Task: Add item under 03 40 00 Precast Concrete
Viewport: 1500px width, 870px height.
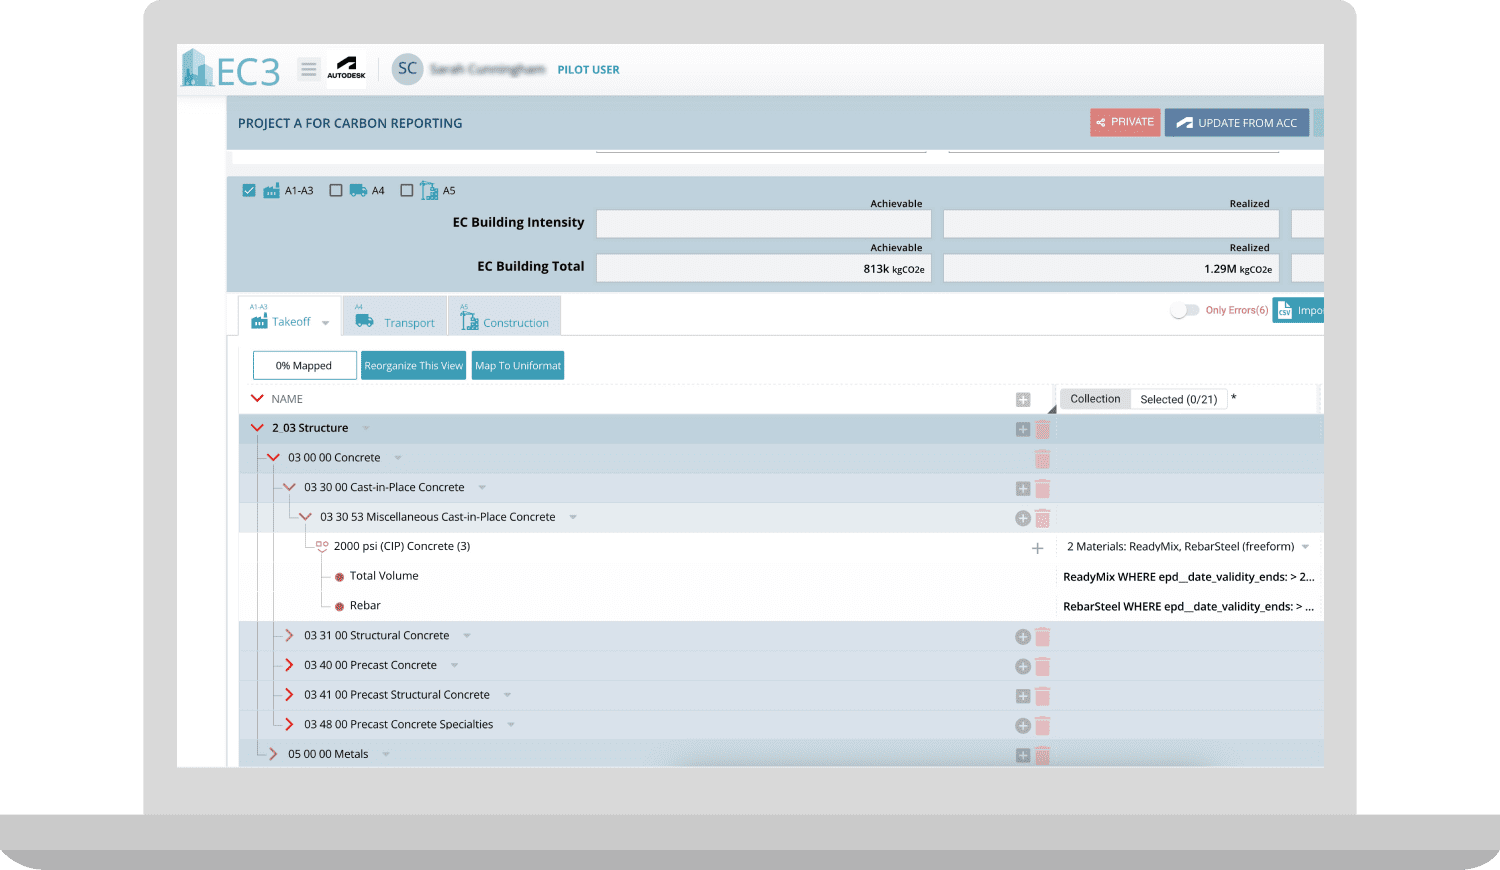Action: pyautogui.click(x=1023, y=666)
